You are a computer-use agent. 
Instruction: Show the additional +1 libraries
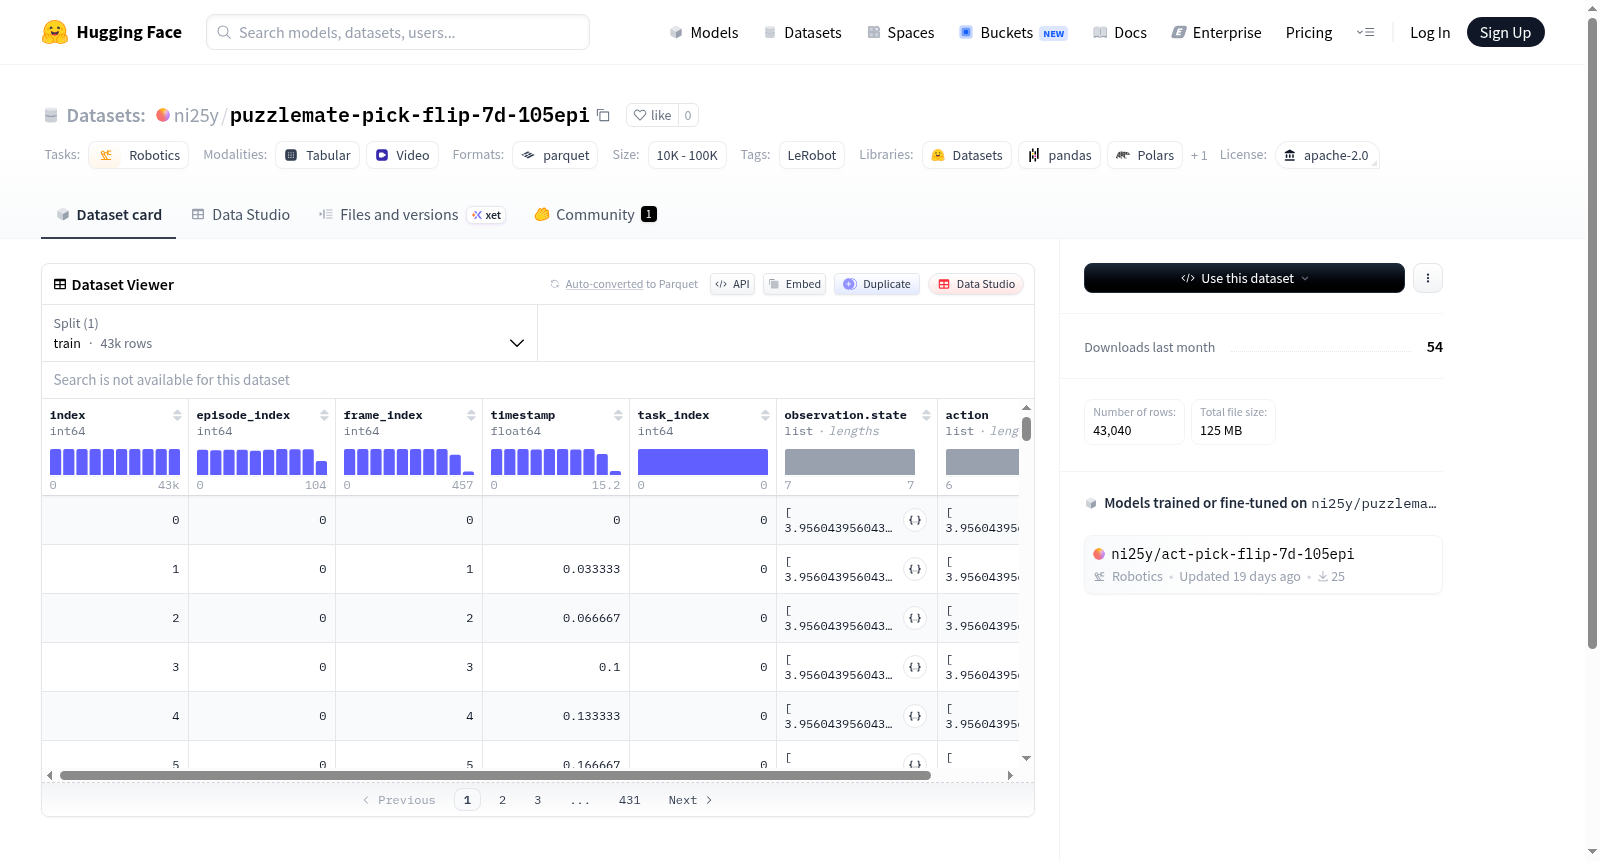point(1199,155)
